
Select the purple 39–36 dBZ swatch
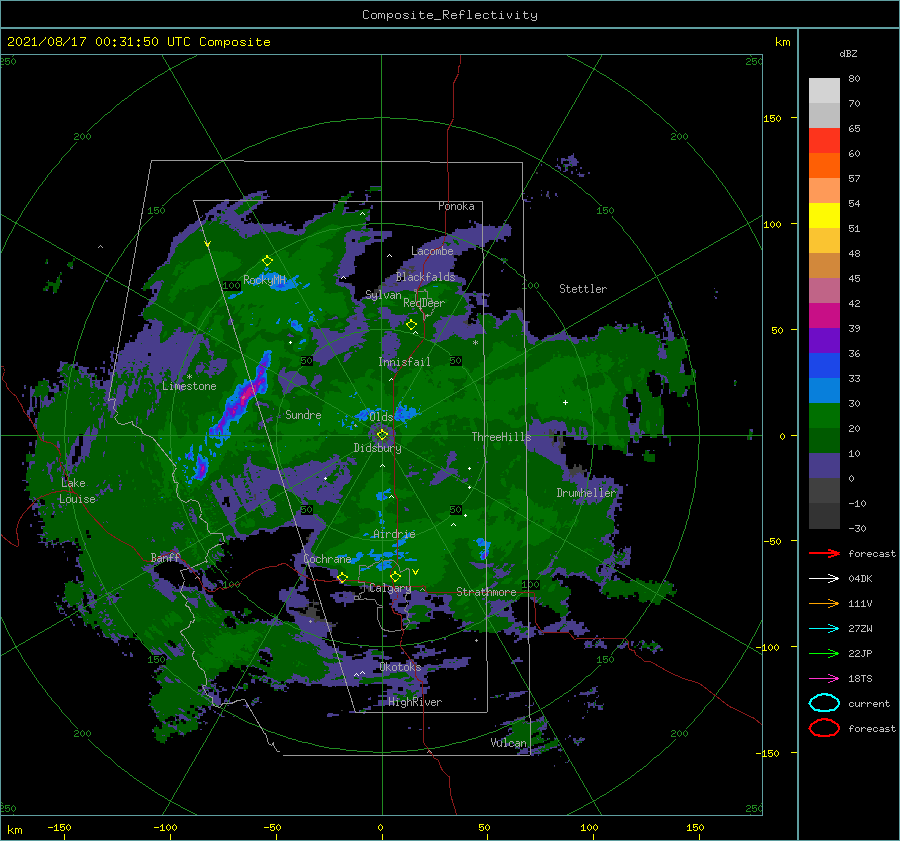point(824,340)
